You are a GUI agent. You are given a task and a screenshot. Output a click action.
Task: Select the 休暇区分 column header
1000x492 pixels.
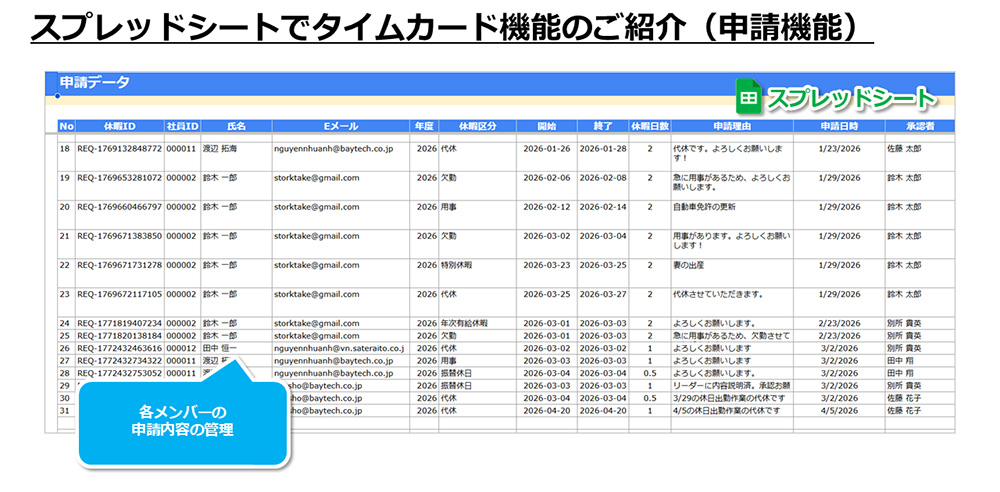[x=477, y=126]
